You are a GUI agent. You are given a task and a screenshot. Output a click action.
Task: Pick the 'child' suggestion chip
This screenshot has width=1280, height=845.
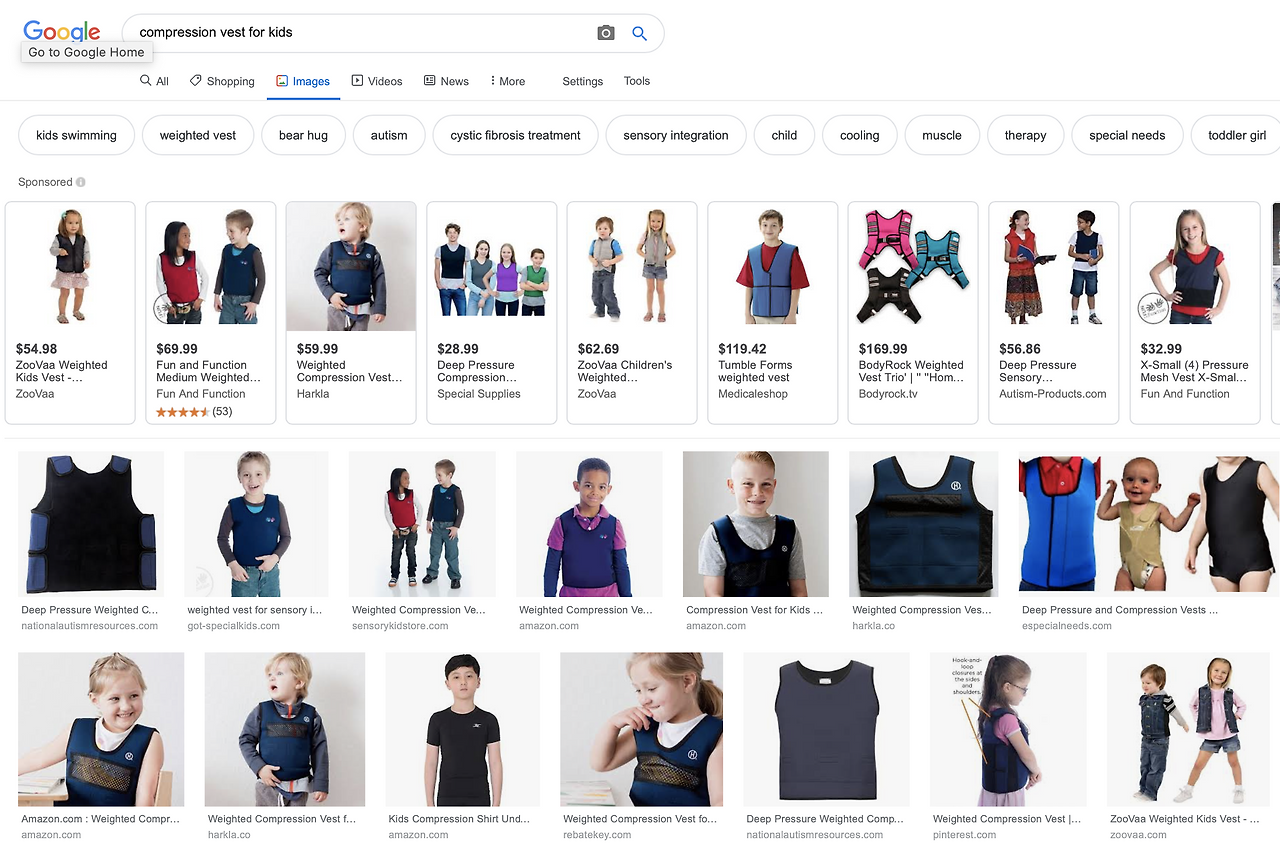[x=784, y=135]
